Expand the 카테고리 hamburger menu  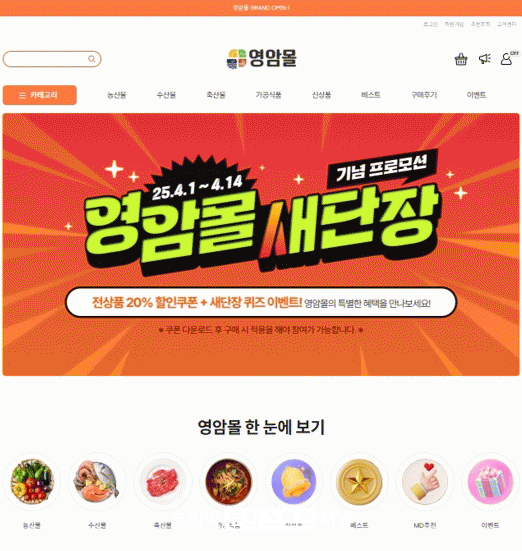pyautogui.click(x=40, y=95)
